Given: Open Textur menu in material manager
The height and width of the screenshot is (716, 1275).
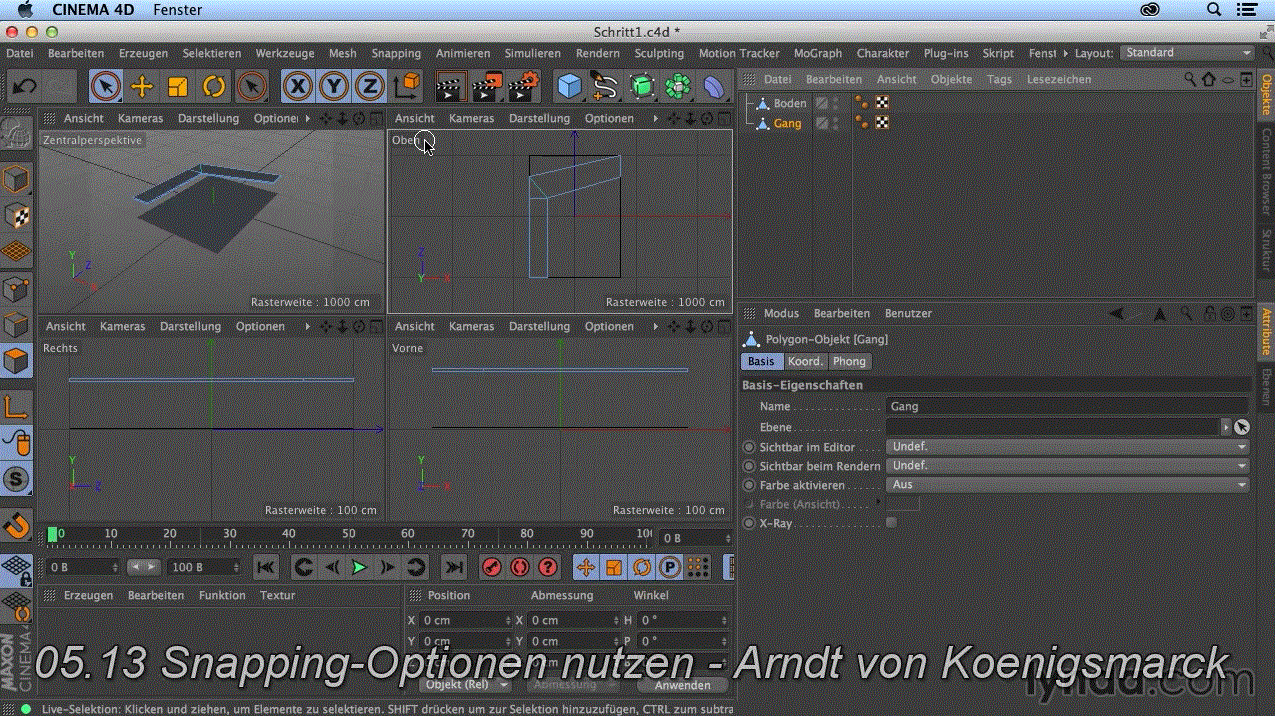Looking at the screenshot, I should [277, 595].
